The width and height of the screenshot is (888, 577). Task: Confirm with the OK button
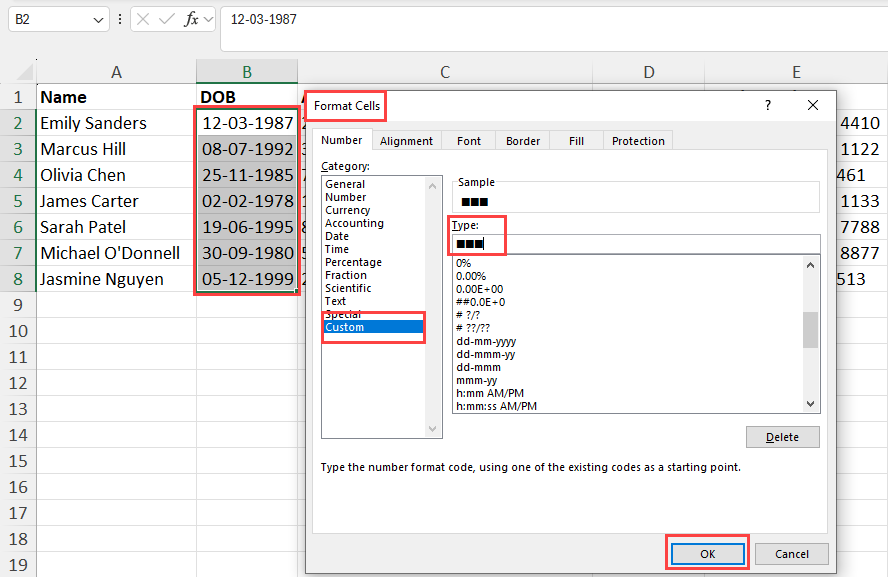coord(708,554)
